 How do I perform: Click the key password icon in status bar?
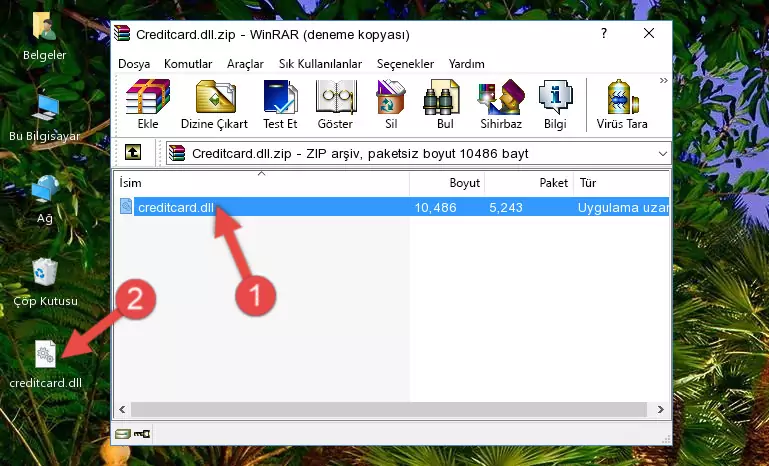click(142, 434)
